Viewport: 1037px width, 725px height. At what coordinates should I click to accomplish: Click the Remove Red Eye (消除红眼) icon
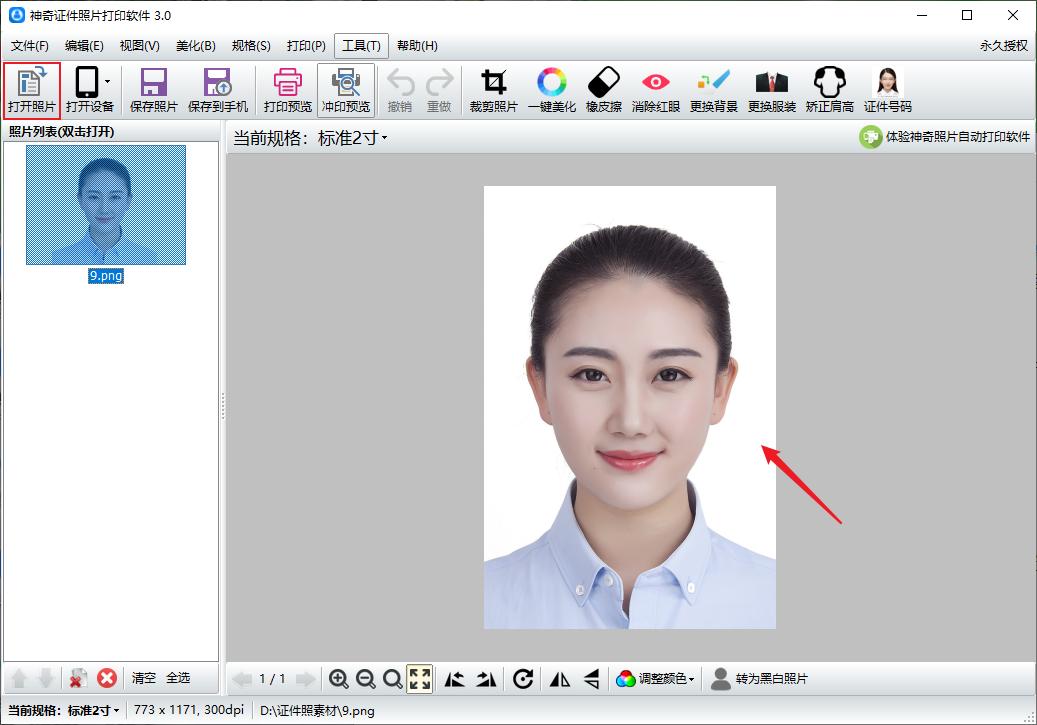[x=656, y=90]
